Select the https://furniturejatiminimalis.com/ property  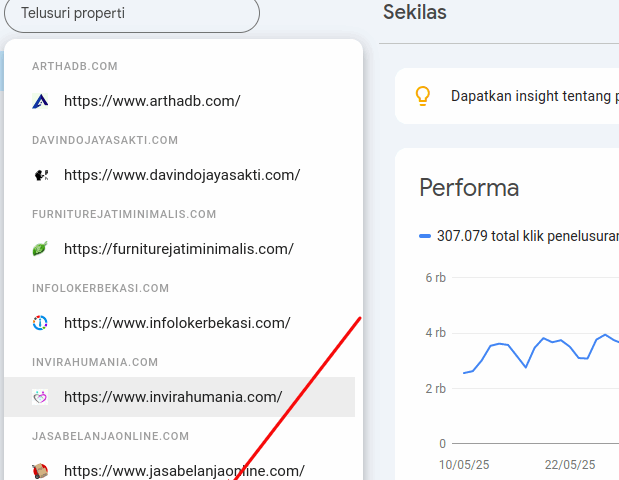click(x=180, y=249)
